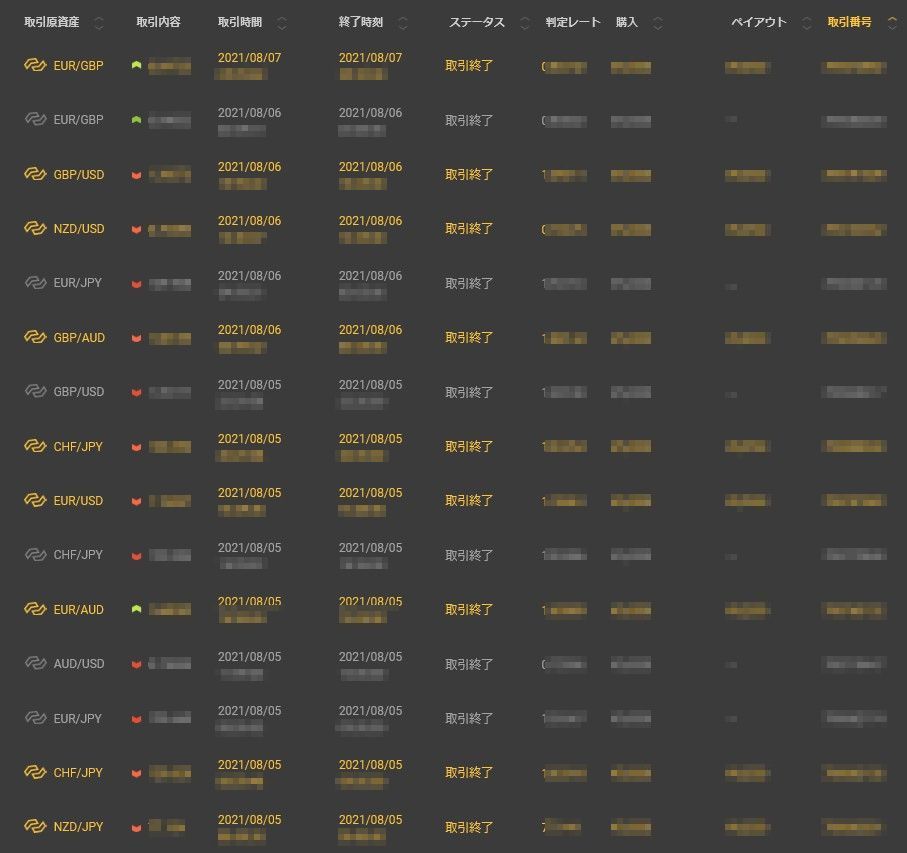
Task: Select the NZD/JPY trade row label
Action: [x=79, y=827]
